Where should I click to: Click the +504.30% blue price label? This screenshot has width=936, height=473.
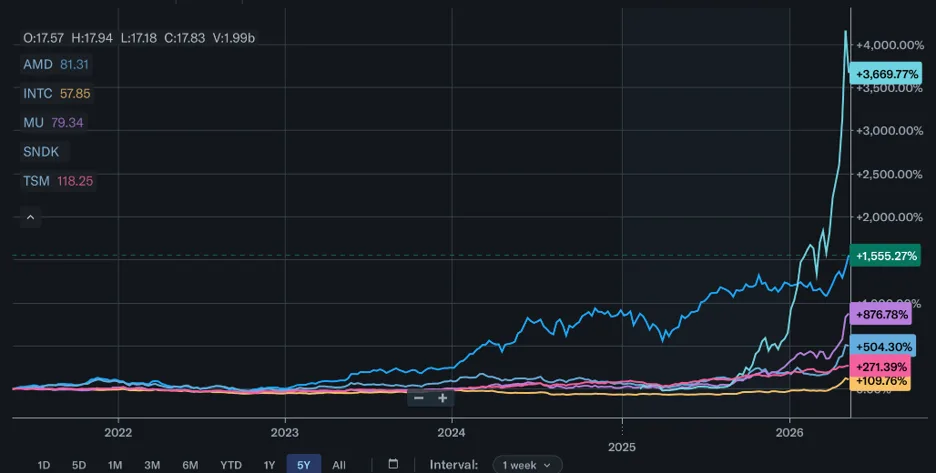882,346
